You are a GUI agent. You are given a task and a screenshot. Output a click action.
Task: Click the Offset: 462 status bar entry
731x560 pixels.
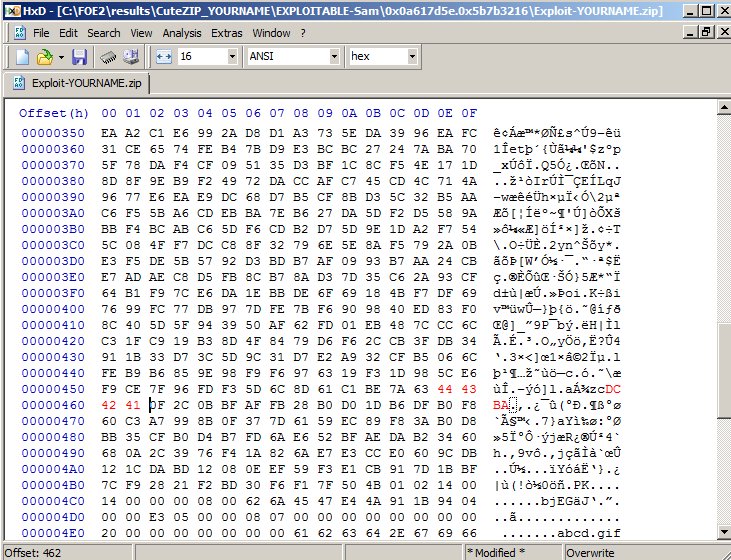click(33, 553)
